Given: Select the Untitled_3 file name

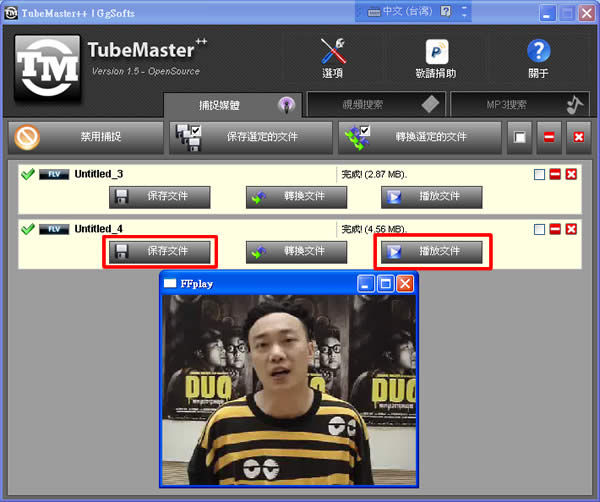Looking at the screenshot, I should click(99, 174).
